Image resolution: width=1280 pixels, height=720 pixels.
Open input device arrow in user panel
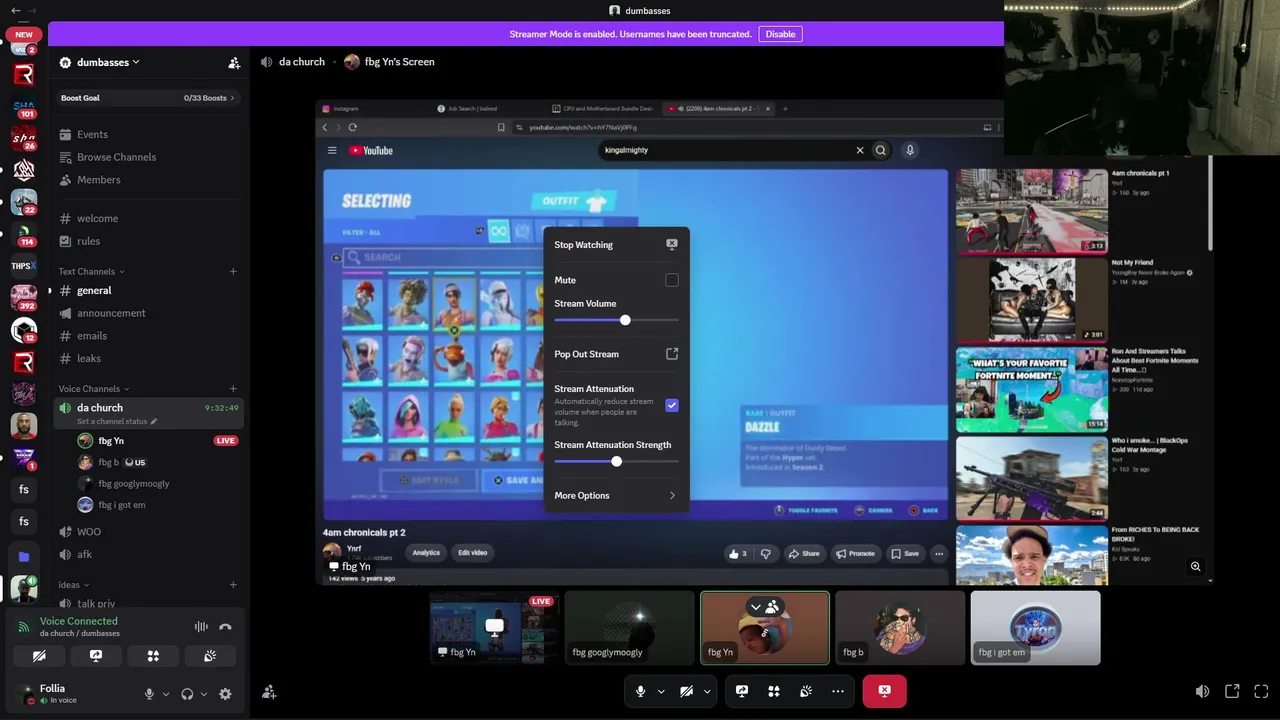165,694
